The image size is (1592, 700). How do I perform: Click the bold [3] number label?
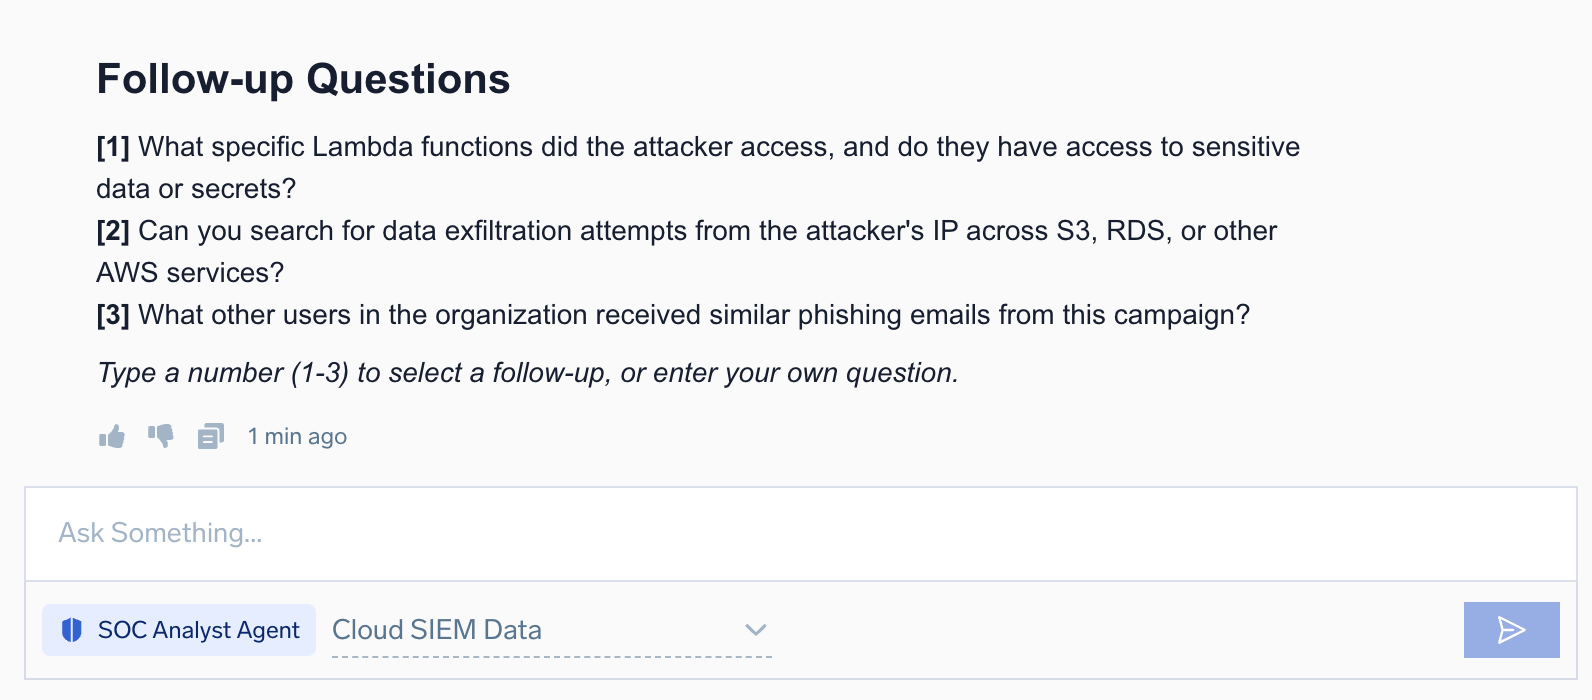tap(113, 315)
